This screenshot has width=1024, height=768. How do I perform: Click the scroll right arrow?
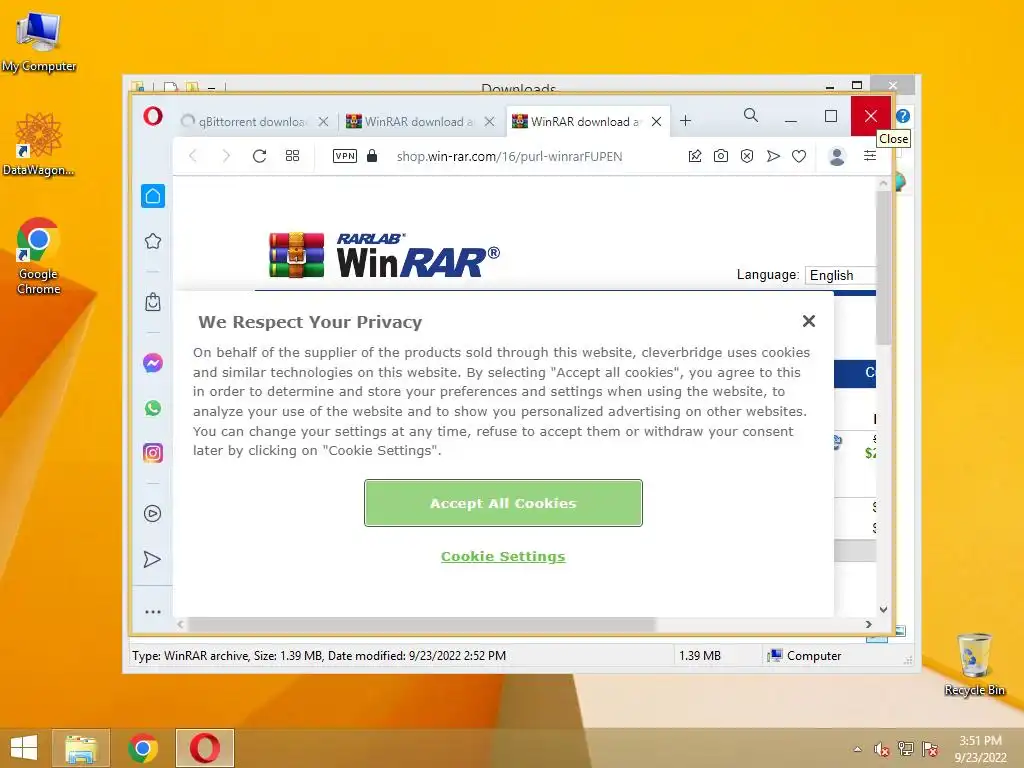coord(869,624)
